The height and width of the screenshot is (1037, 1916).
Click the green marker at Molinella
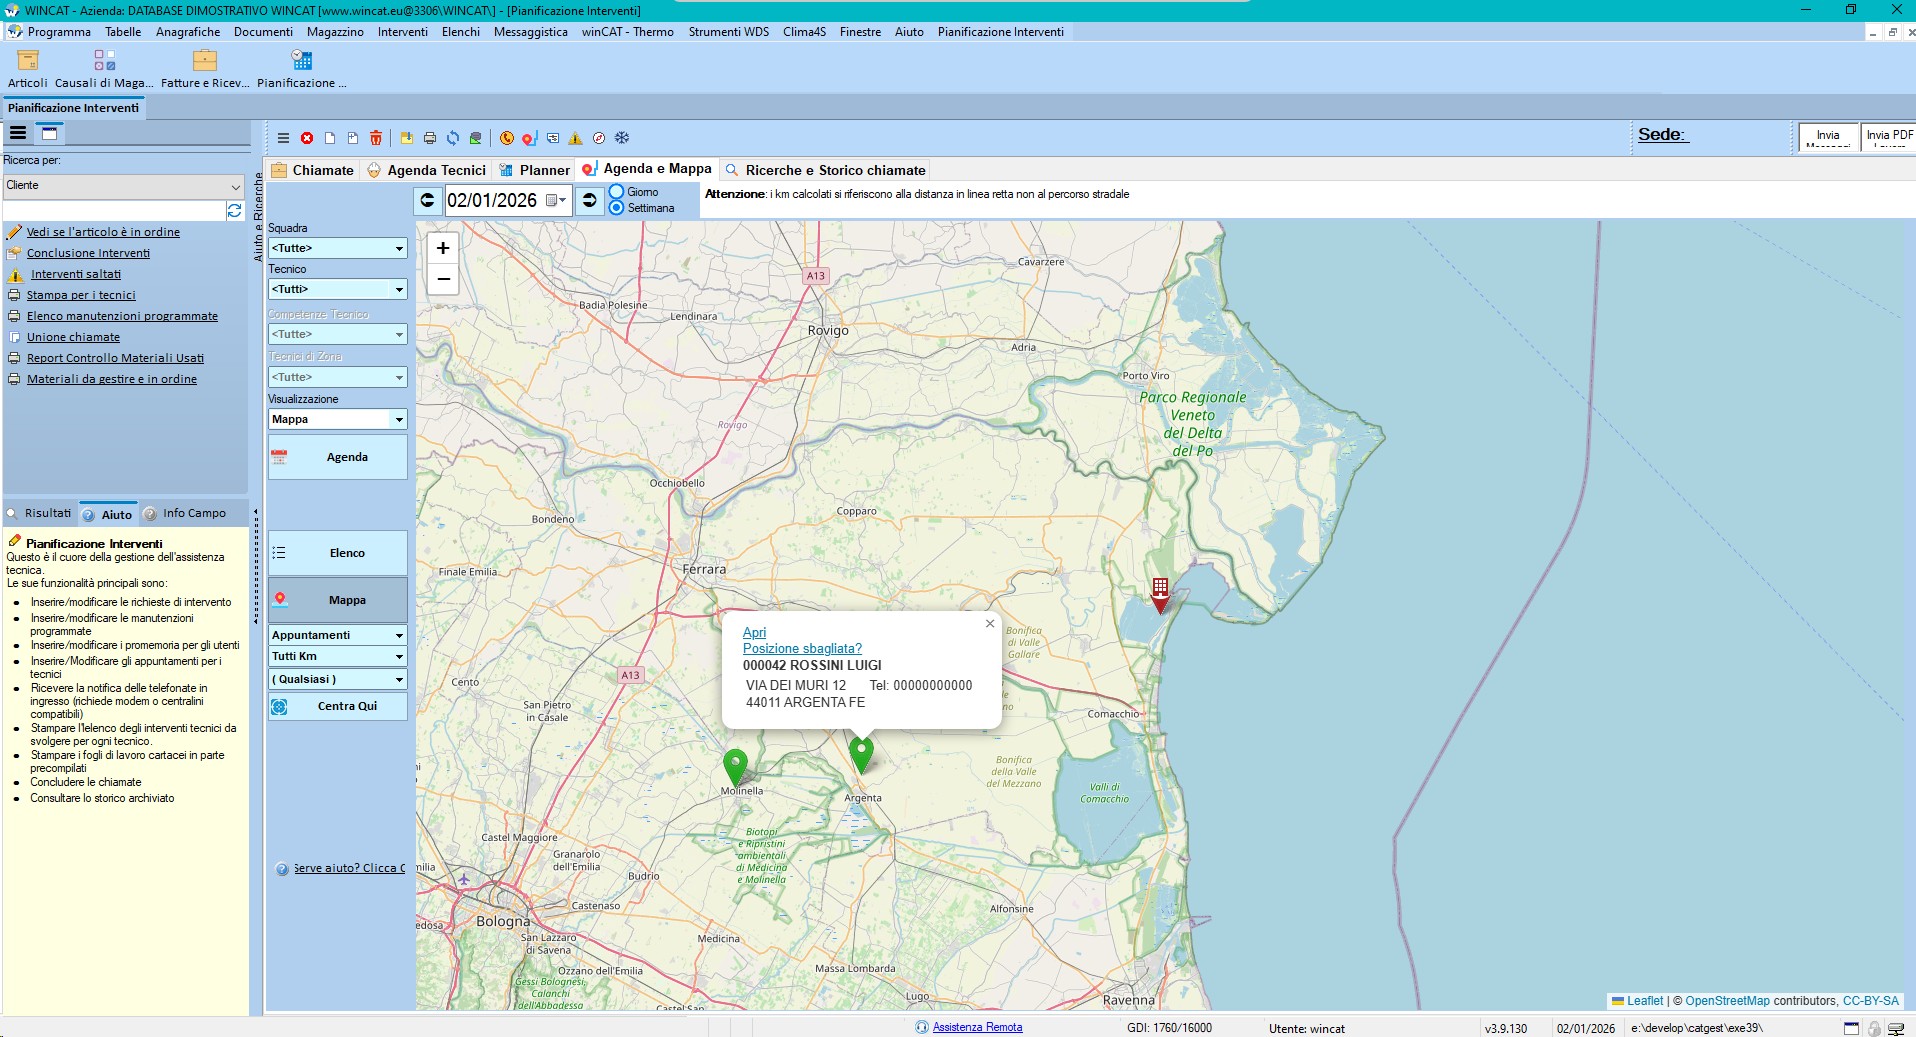pyautogui.click(x=735, y=766)
